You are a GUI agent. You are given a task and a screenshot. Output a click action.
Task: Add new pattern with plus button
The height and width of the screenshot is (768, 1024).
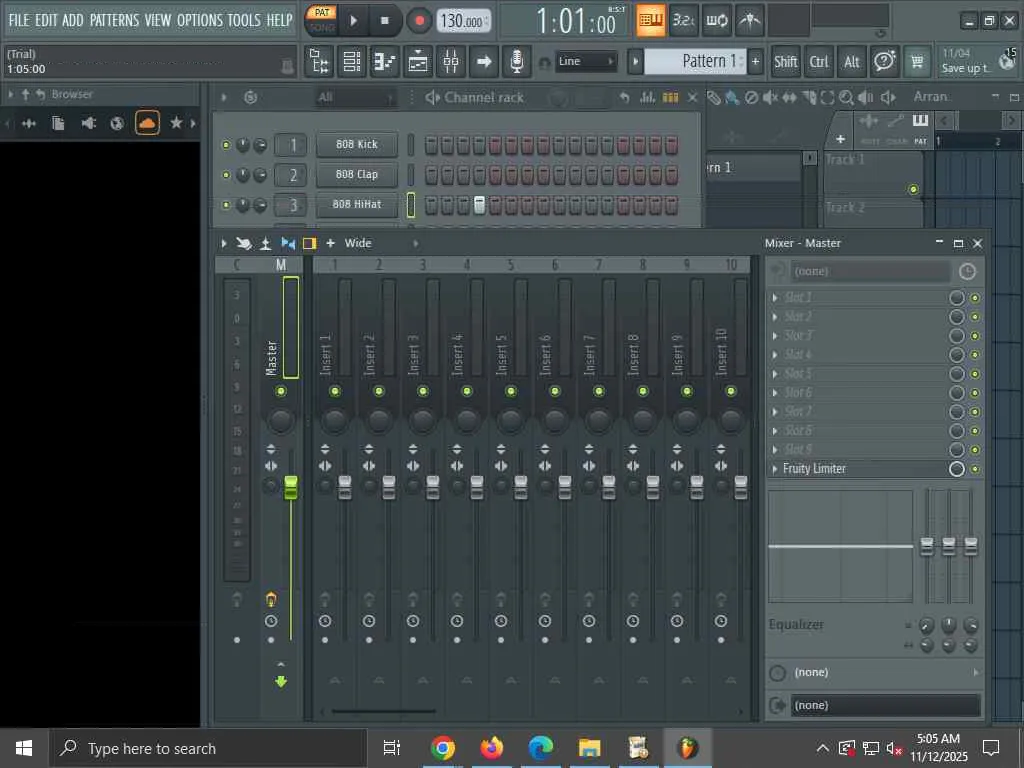pyautogui.click(x=756, y=61)
